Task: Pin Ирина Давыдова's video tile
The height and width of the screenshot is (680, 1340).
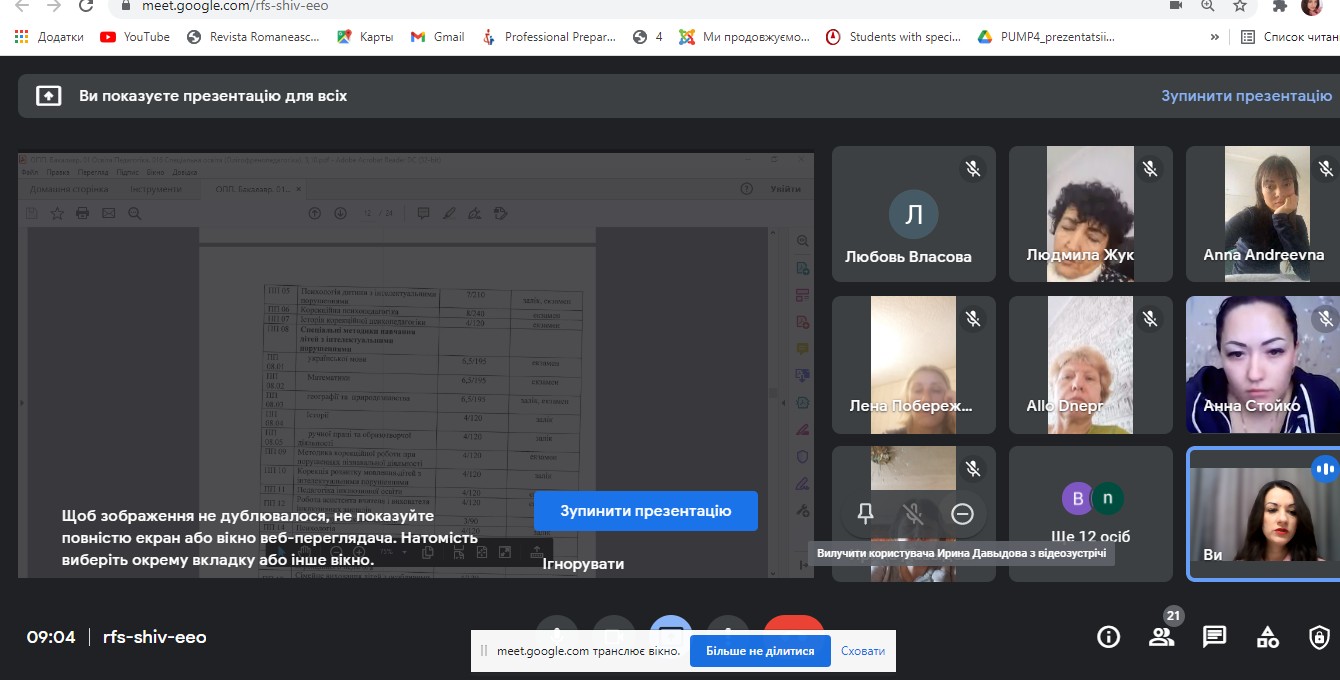Action: tap(866, 513)
